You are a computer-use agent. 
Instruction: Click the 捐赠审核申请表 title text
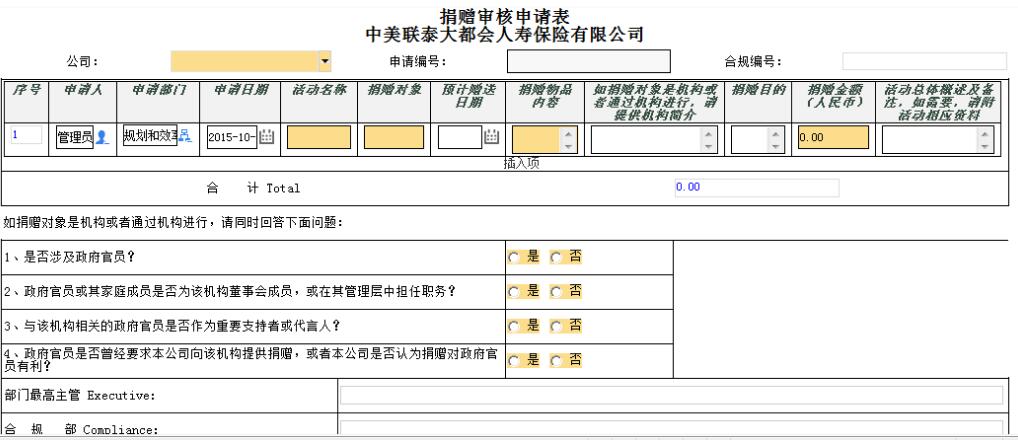pos(504,16)
